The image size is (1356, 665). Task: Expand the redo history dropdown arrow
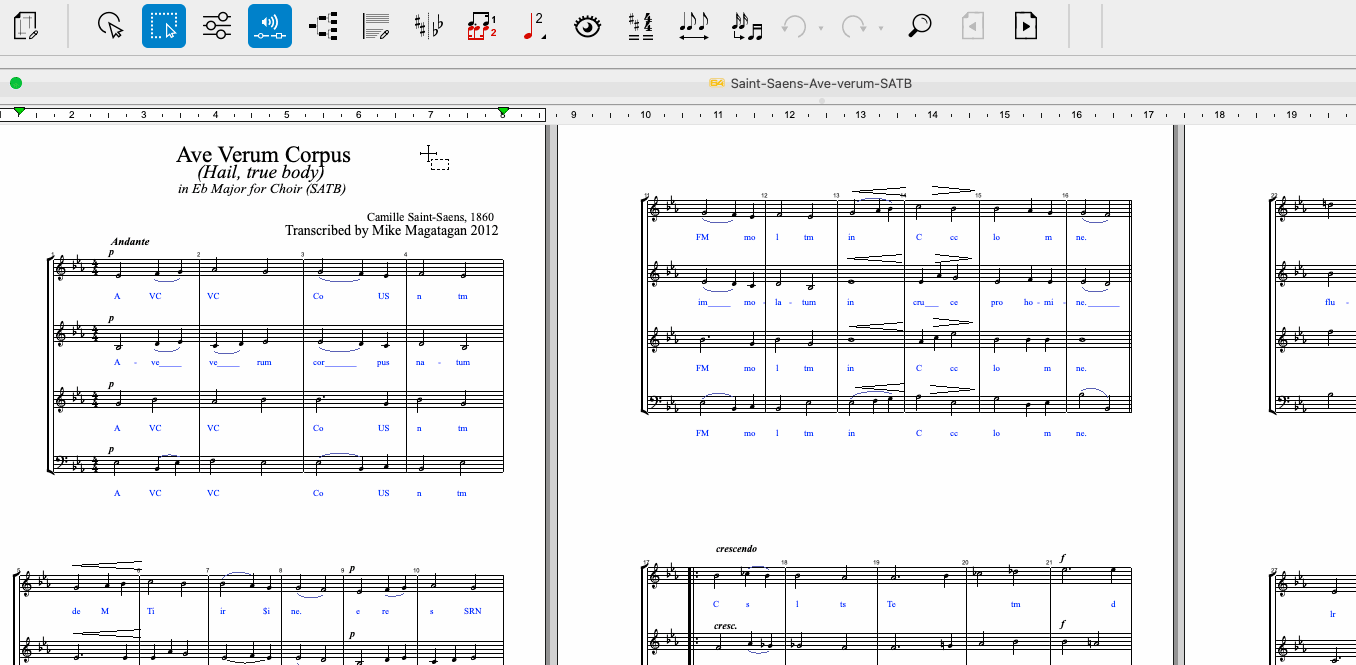[x=881, y=28]
